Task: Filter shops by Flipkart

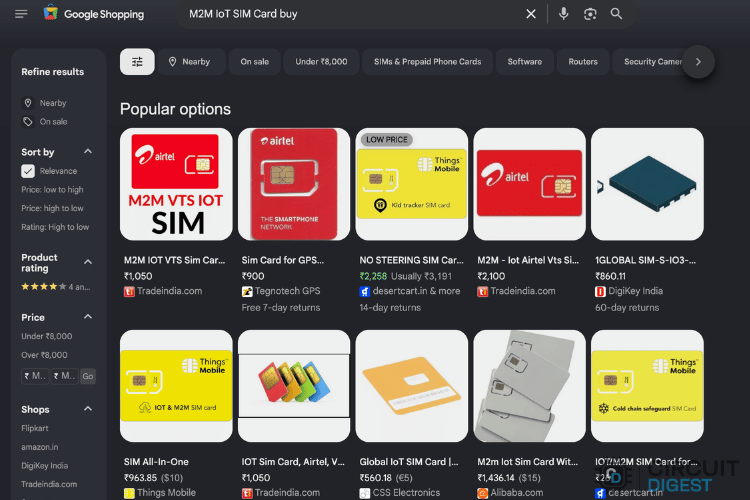Action: point(34,428)
